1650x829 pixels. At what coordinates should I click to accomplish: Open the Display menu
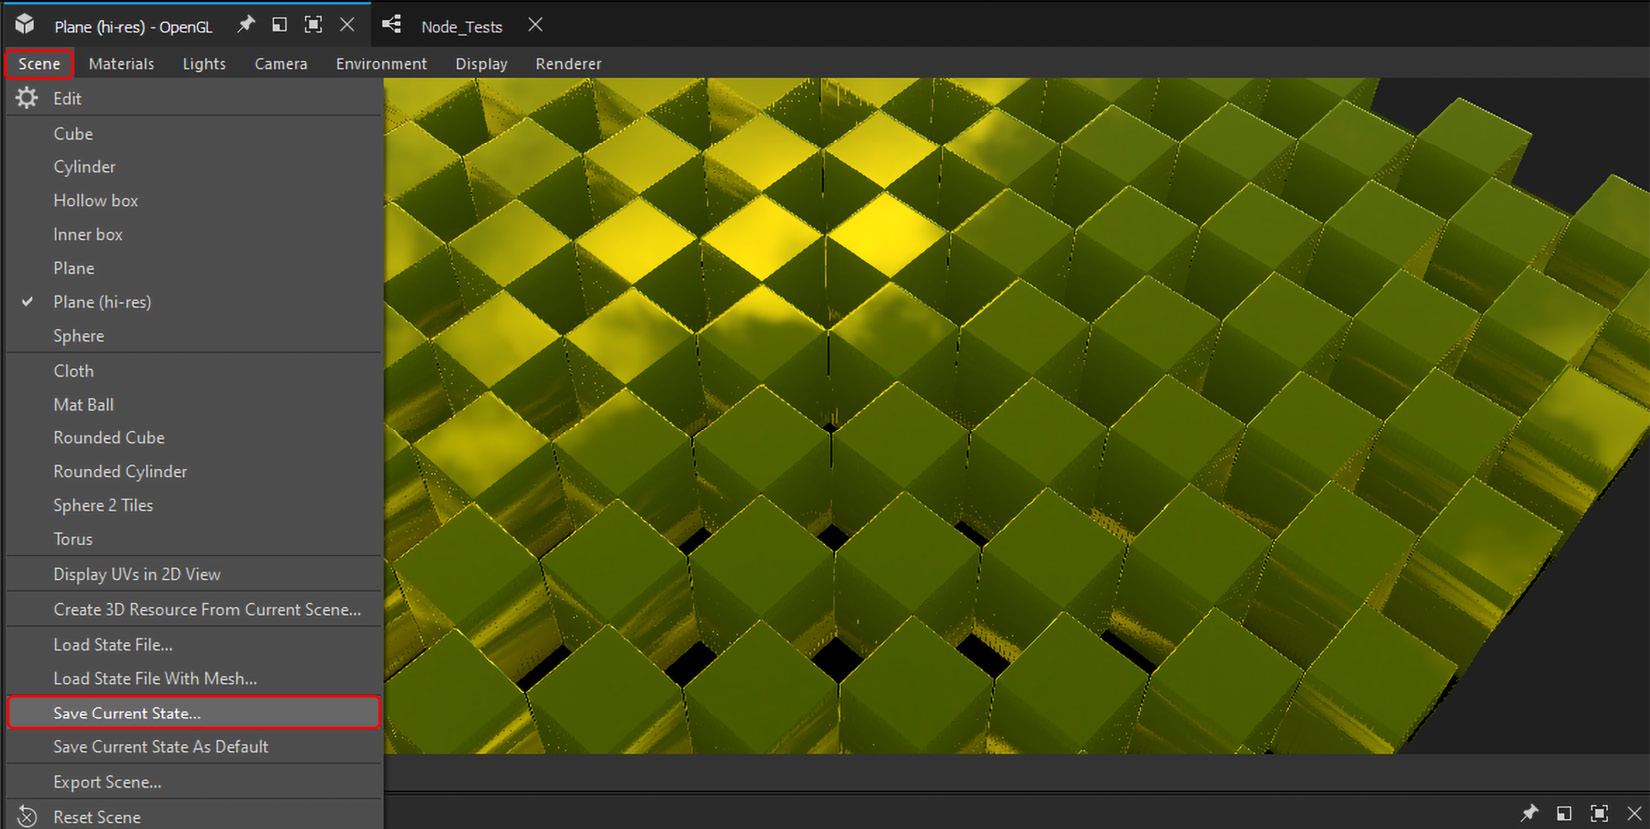point(481,63)
